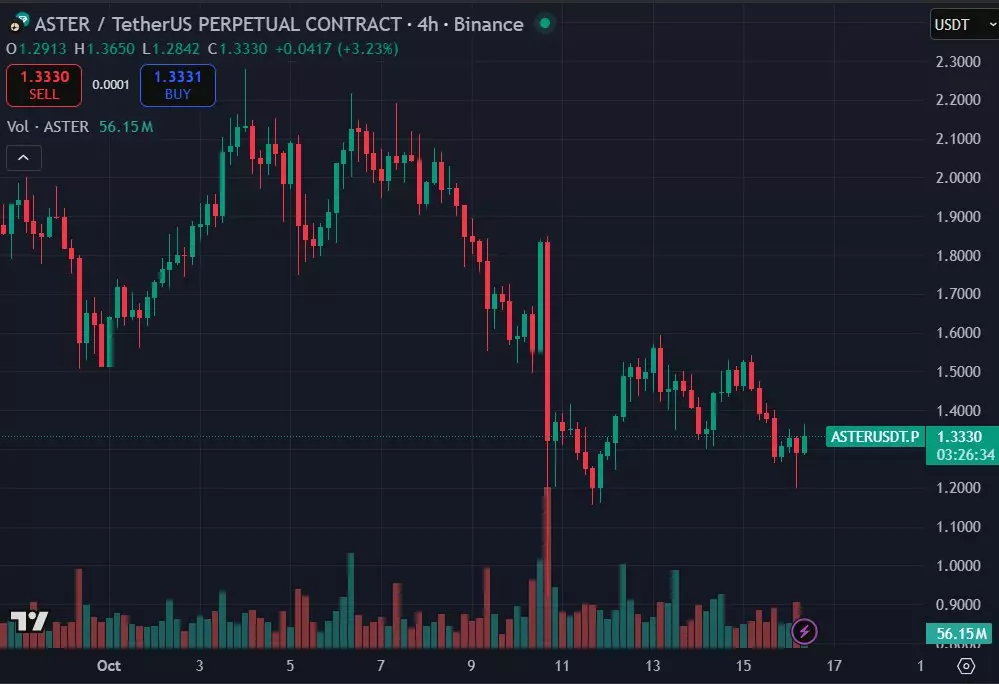
Task: Click the purple lightning bolt icon
Action: click(805, 632)
